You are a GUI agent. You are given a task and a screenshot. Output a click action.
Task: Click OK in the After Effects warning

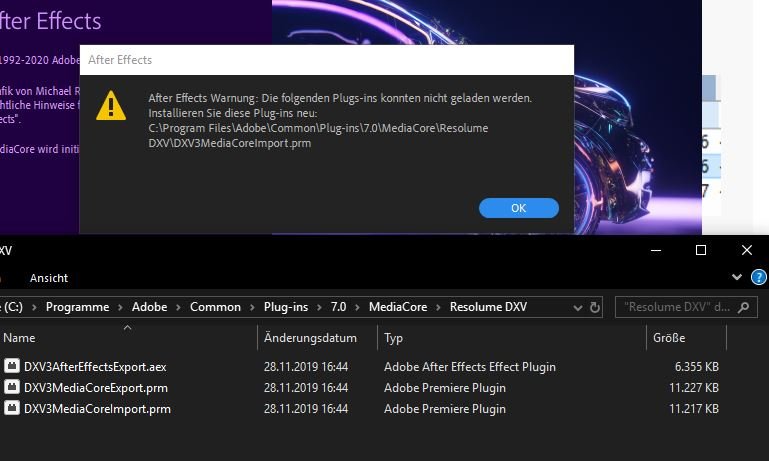tap(518, 208)
